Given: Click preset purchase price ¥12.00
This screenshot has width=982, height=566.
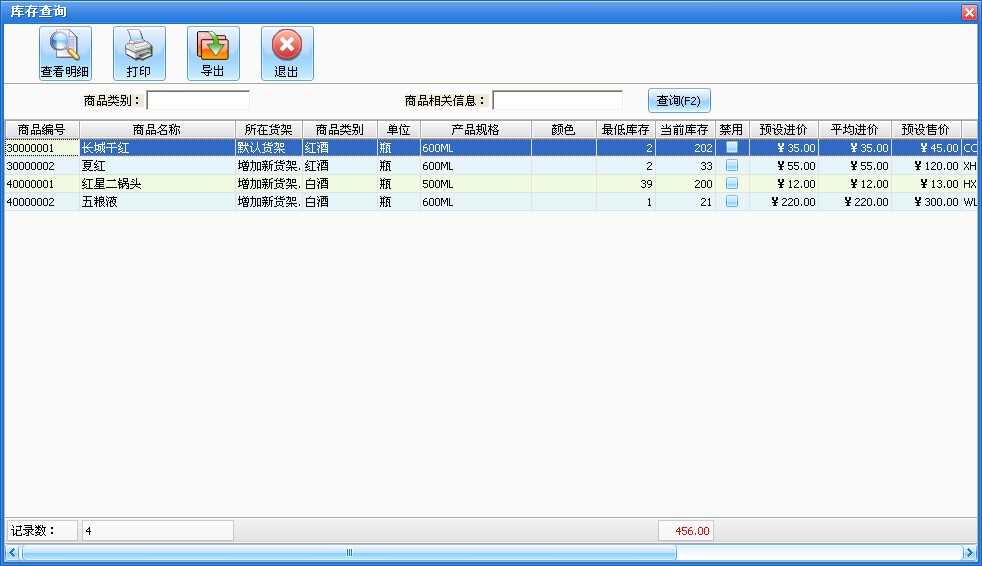Looking at the screenshot, I should click(x=784, y=184).
